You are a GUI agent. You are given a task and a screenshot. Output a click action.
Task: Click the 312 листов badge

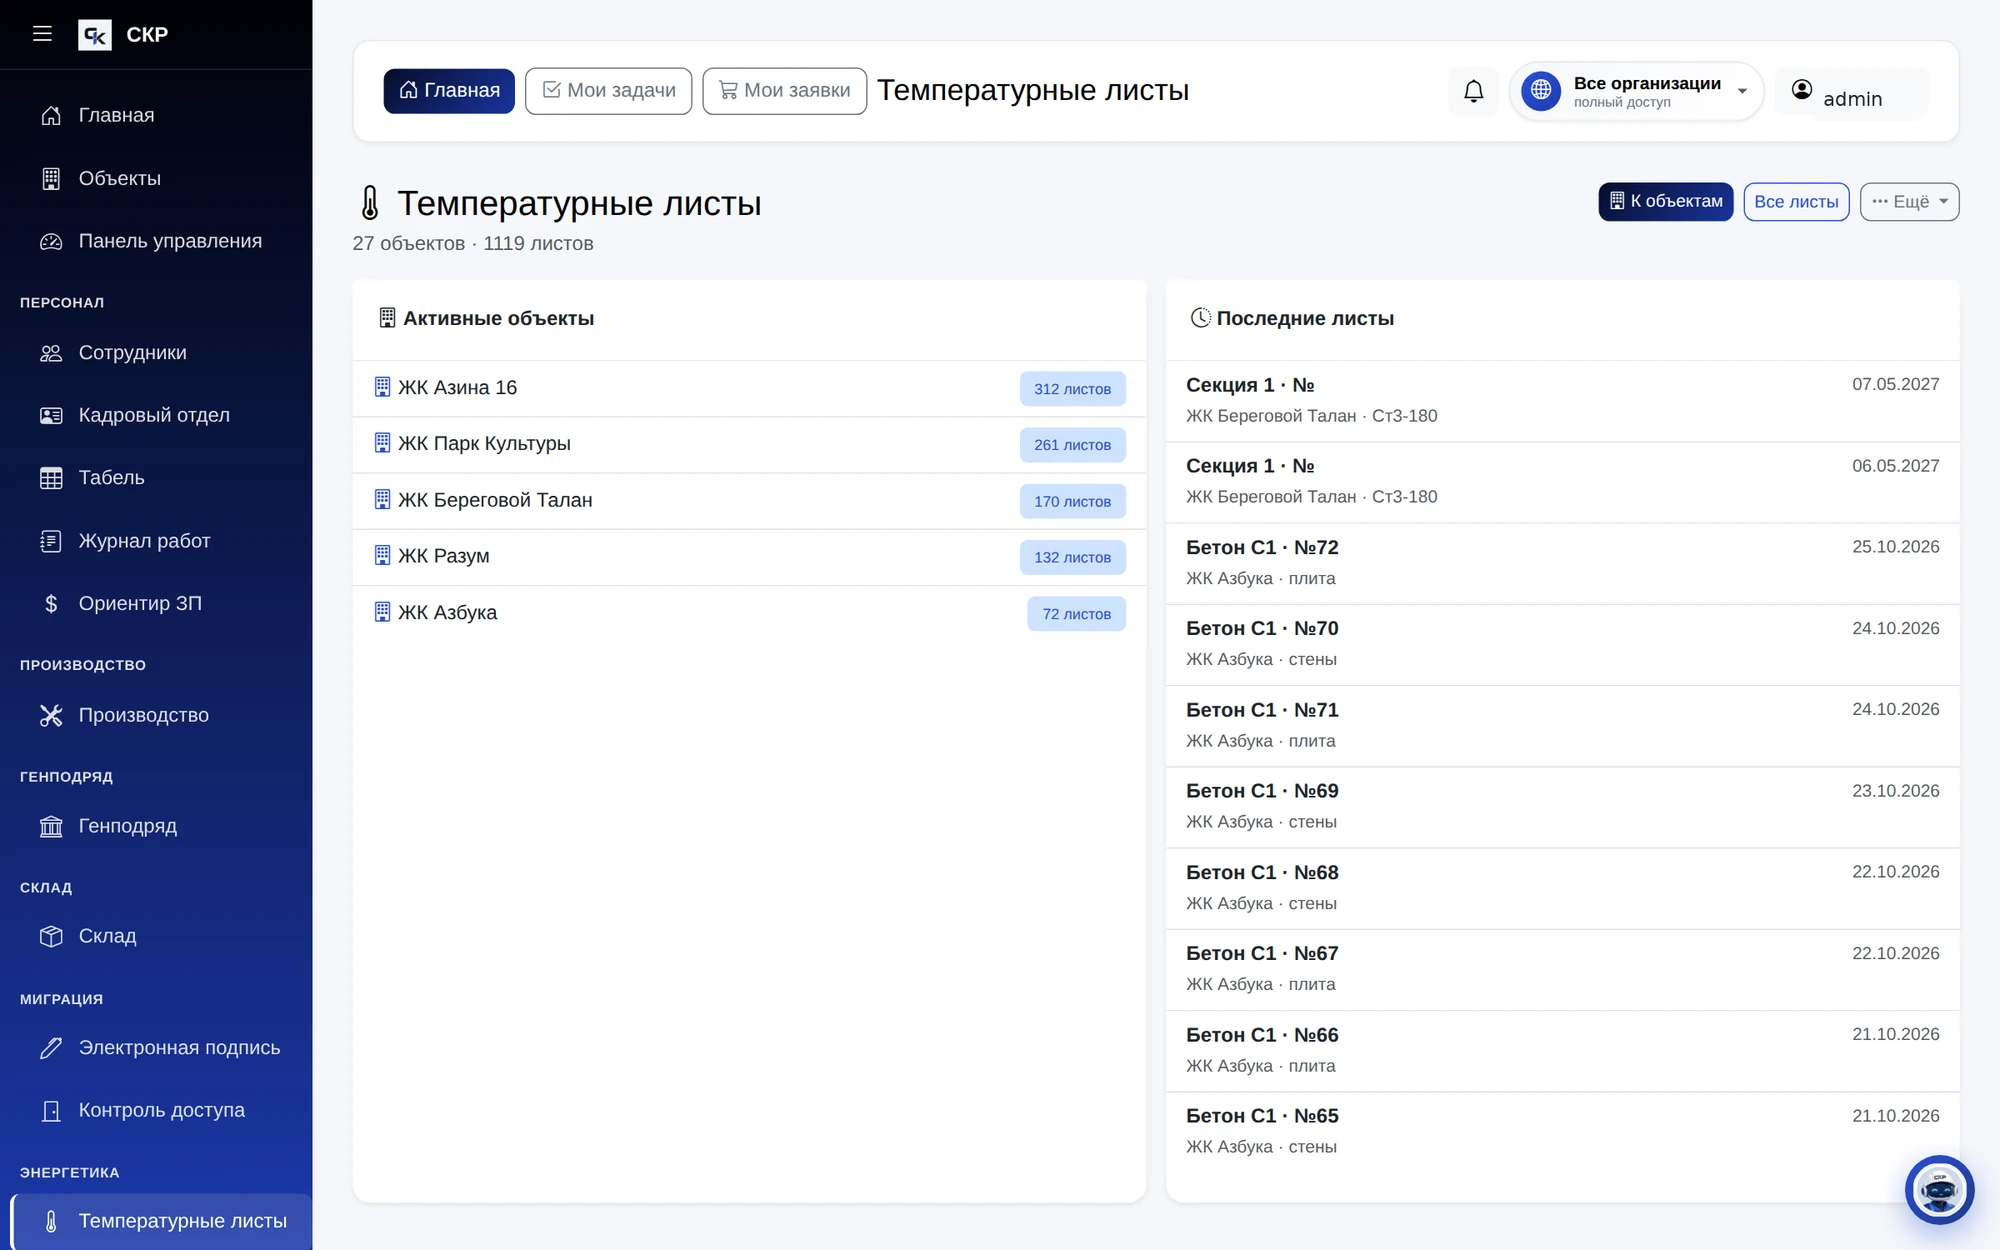pyautogui.click(x=1072, y=389)
